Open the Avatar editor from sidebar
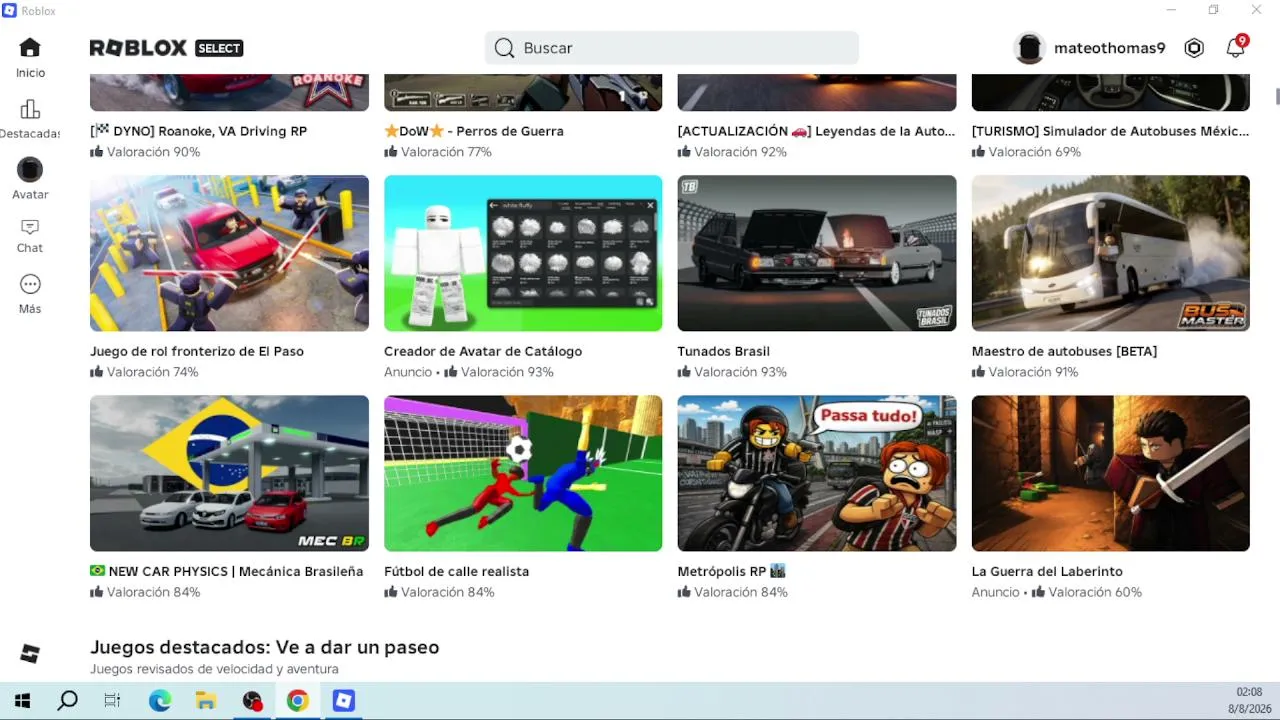Image resolution: width=1280 pixels, height=720 pixels. tap(30, 179)
